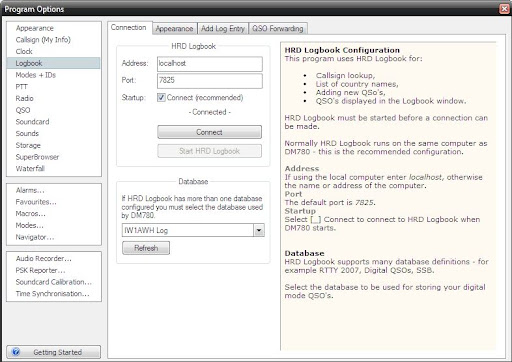Click the Refresh database button

click(x=146, y=248)
